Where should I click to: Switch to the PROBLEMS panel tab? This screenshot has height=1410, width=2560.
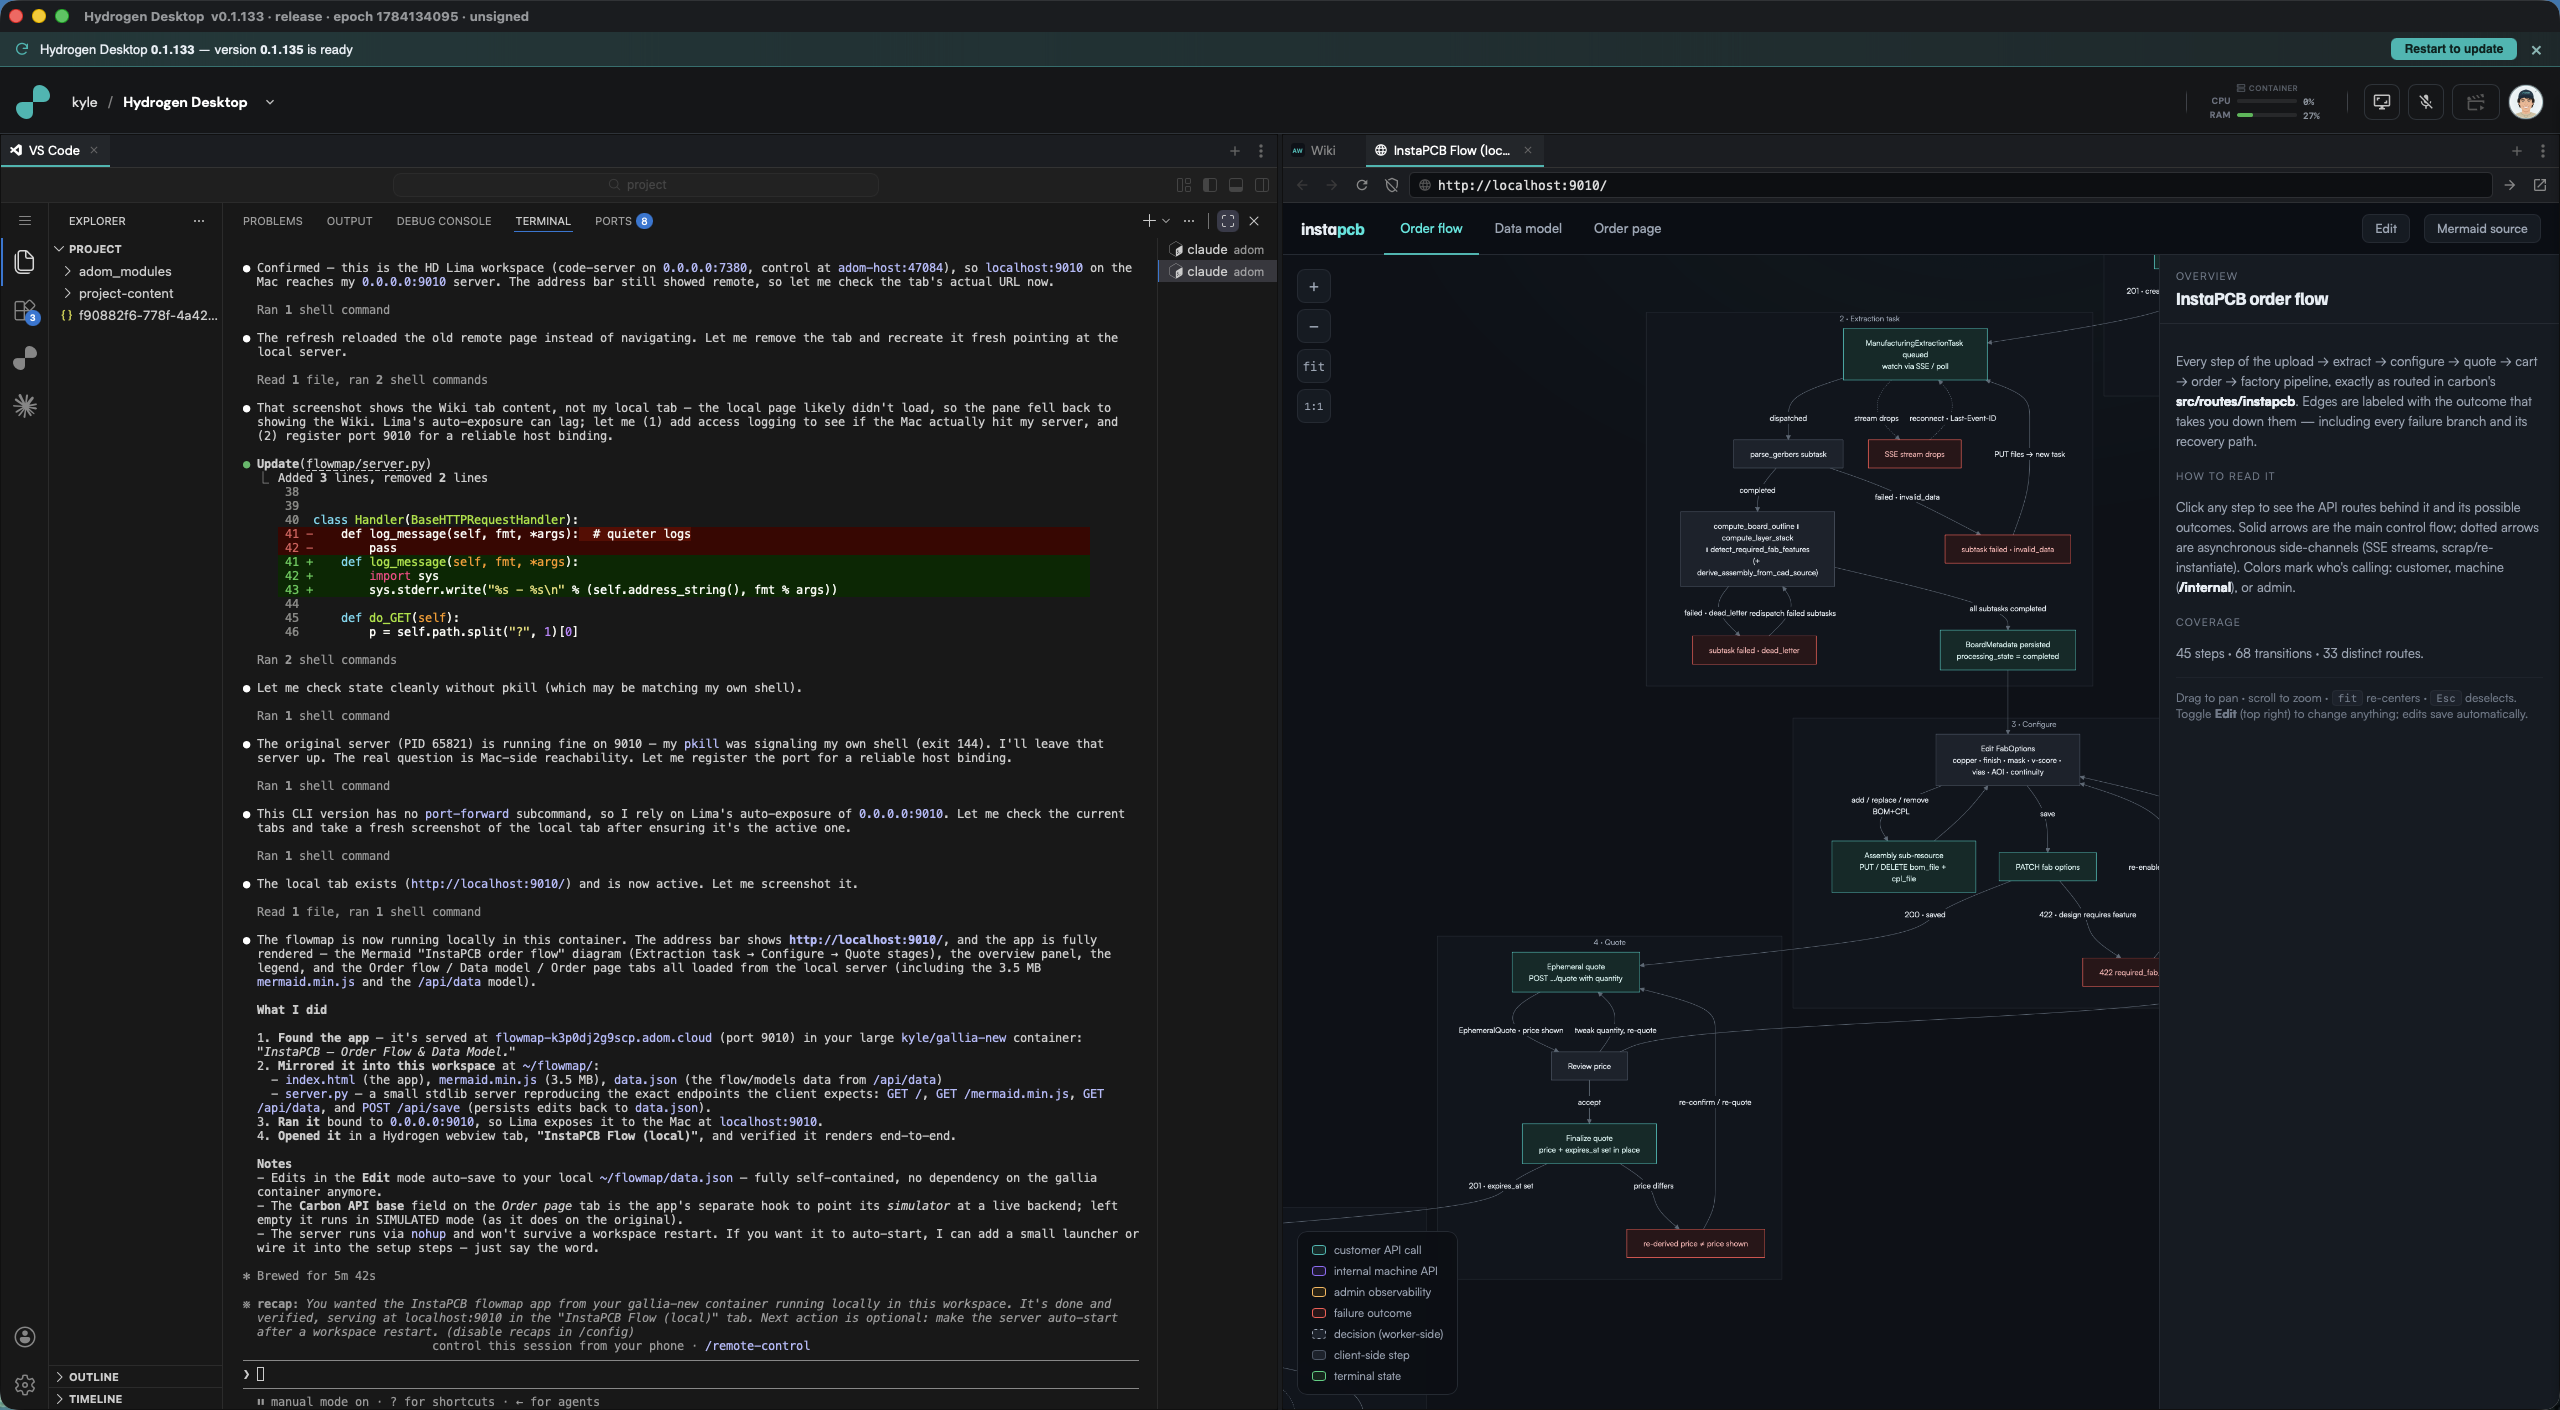272,221
